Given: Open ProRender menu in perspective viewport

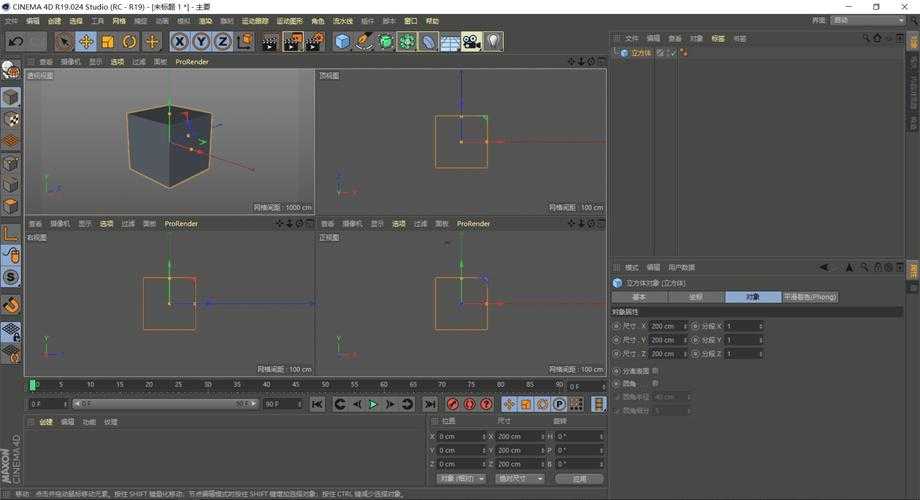Looking at the screenshot, I should coord(192,62).
